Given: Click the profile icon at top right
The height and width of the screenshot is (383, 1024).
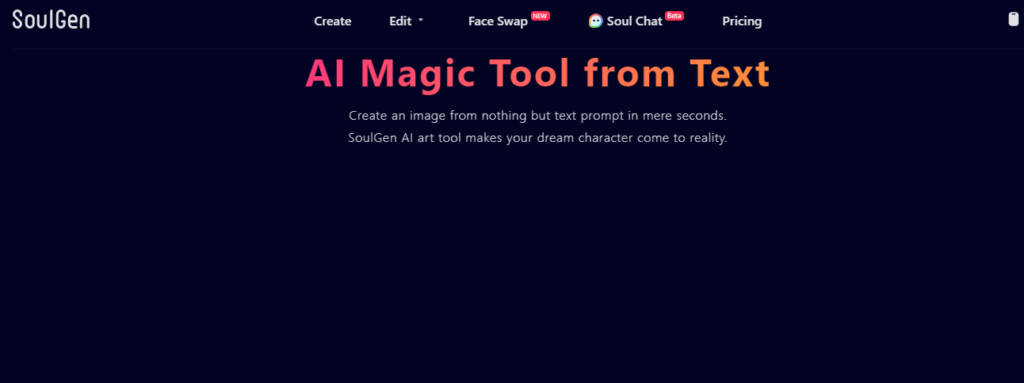Looking at the screenshot, I should (x=1014, y=19).
